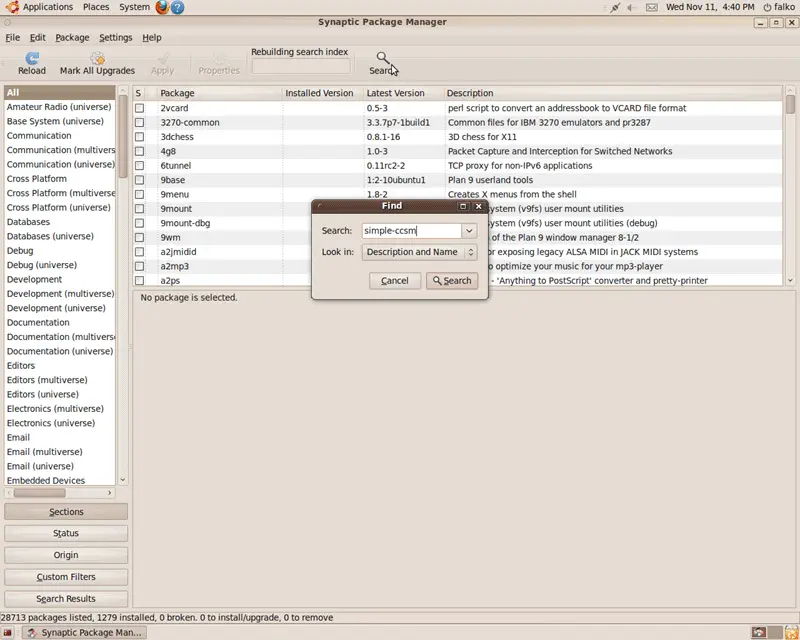Viewport: 800px width, 640px height.
Task: Click the mail envelope tray icon
Action: click(x=652, y=7)
